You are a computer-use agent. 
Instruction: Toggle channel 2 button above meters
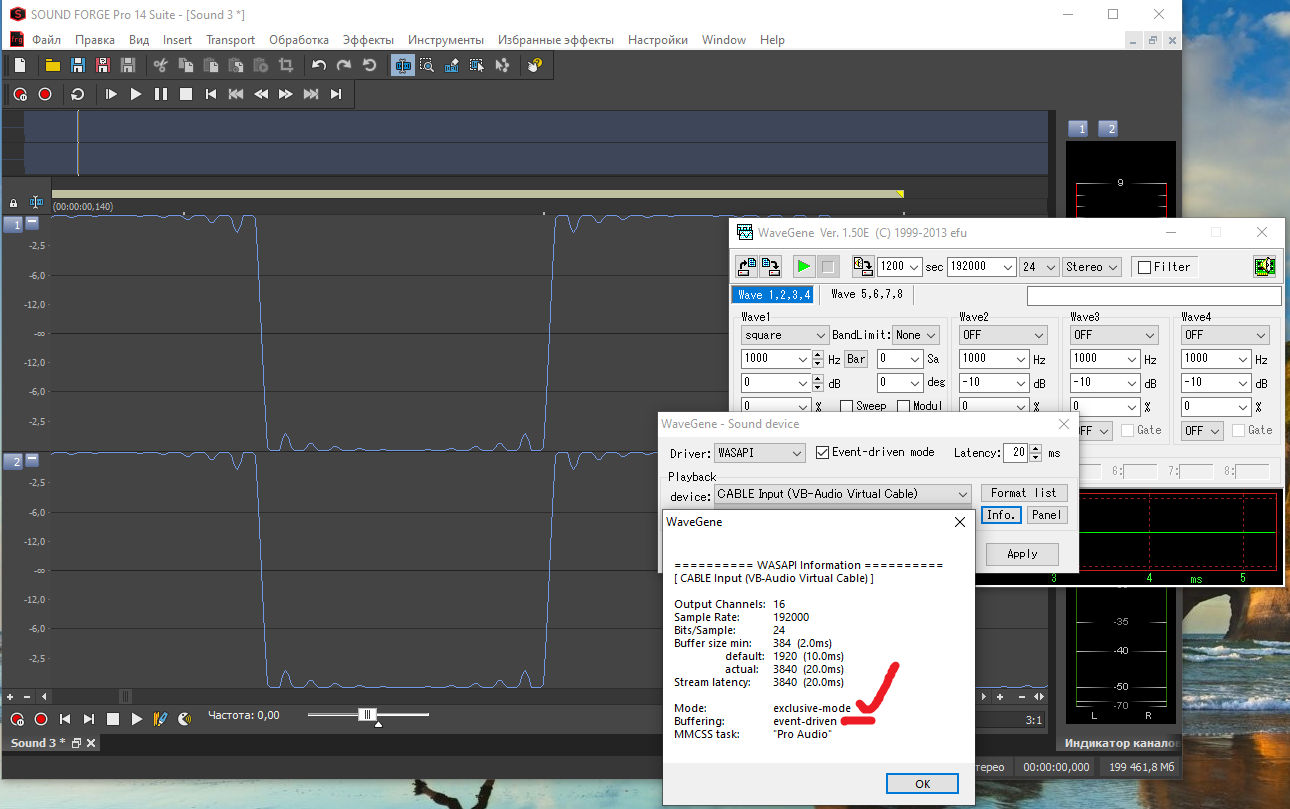[1108, 128]
